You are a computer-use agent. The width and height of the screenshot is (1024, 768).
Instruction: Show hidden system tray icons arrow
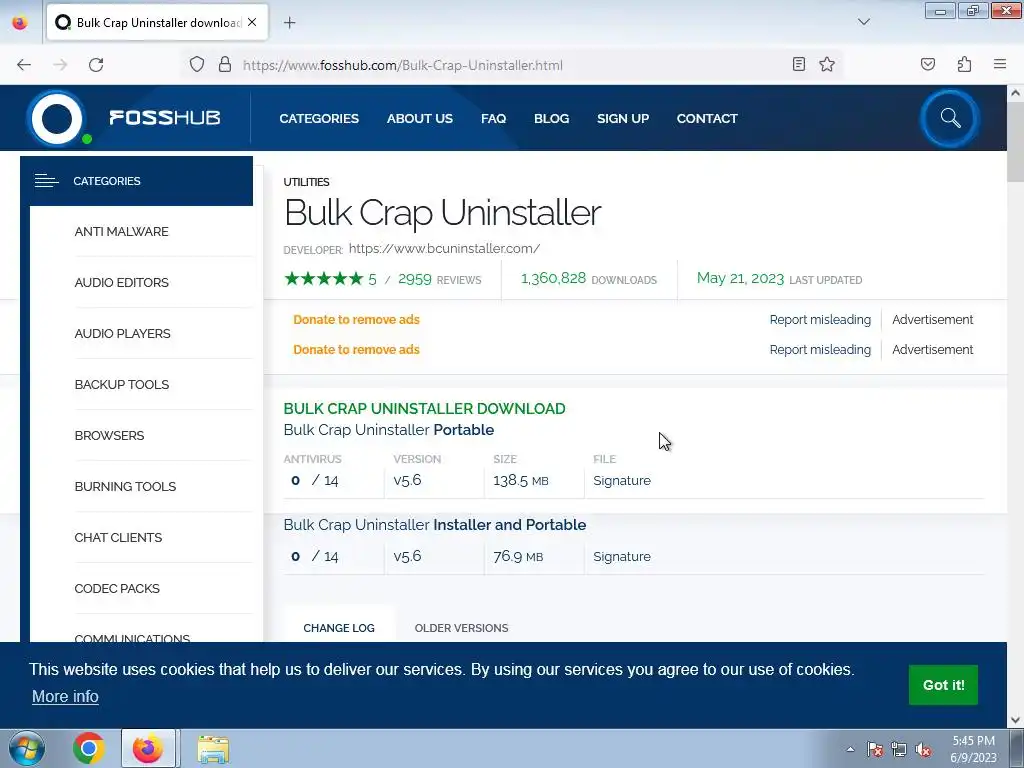850,749
